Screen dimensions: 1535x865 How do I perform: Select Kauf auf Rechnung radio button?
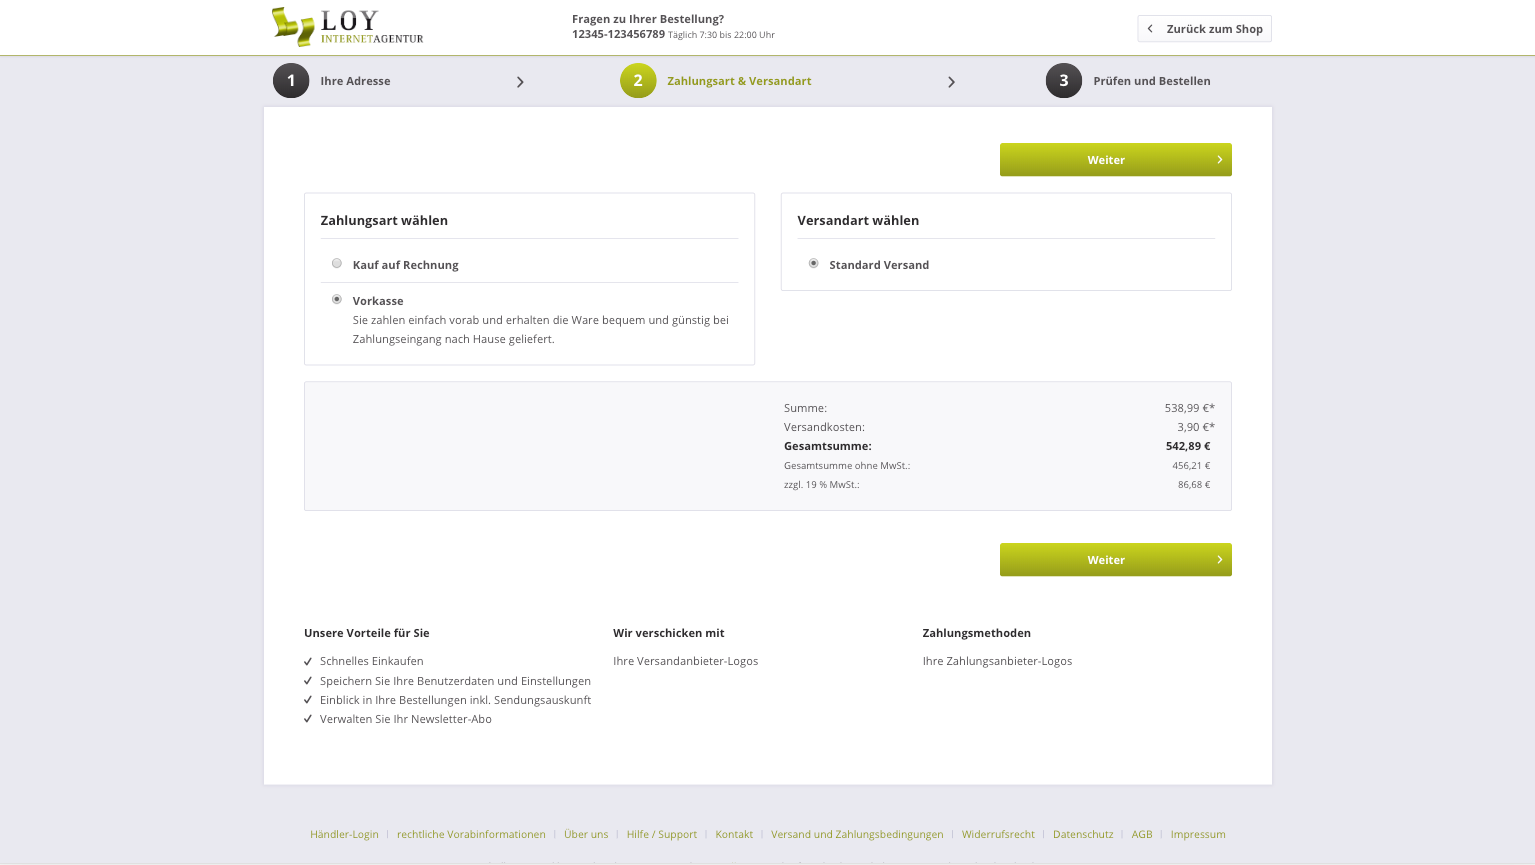click(x=337, y=264)
